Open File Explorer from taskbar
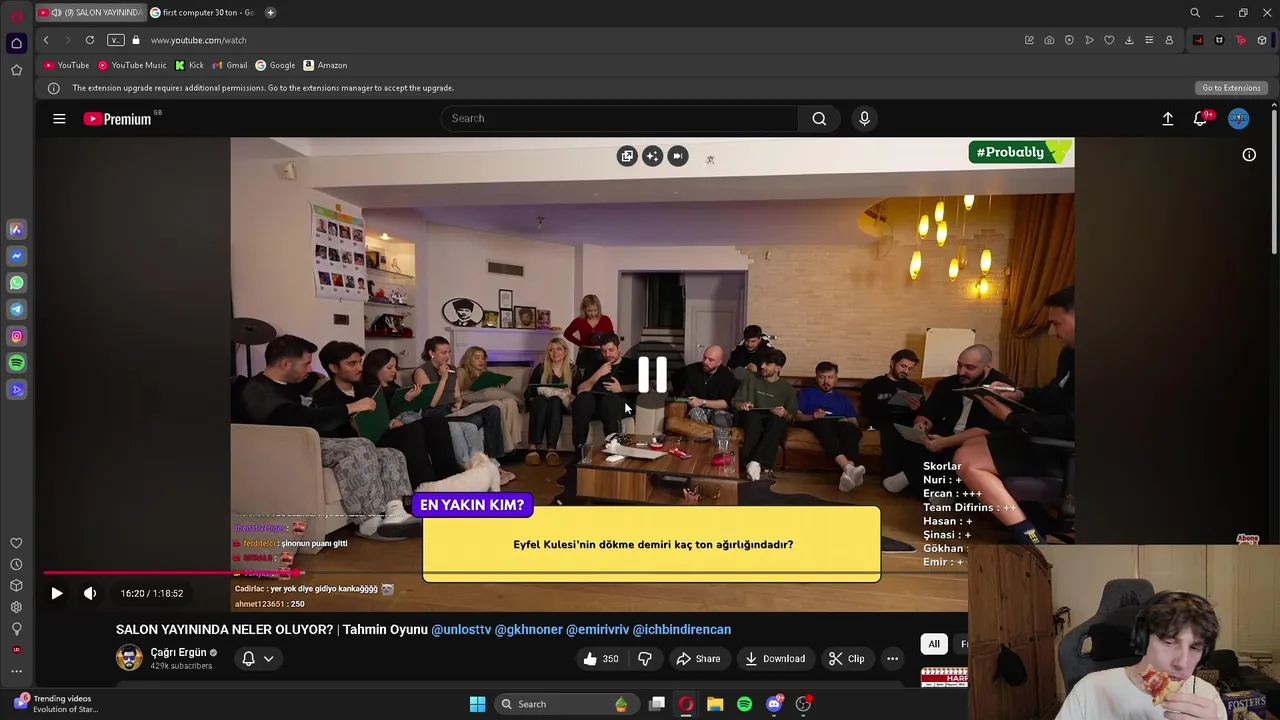 click(x=715, y=704)
